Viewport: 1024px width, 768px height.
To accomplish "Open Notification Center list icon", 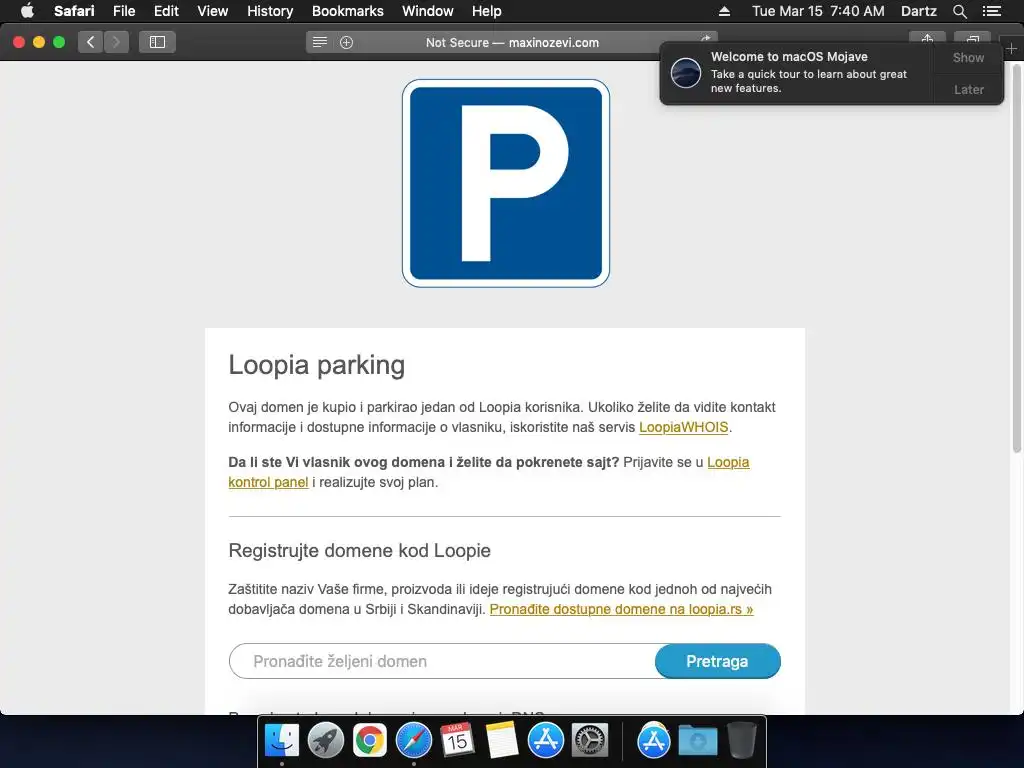I will (992, 11).
